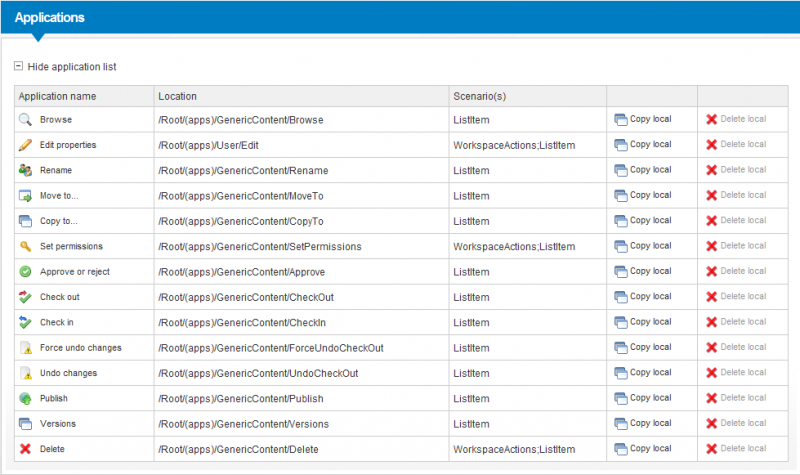The width and height of the screenshot is (800, 475).
Task: Delete local for Force undo changes row
Action: pyautogui.click(x=736, y=347)
